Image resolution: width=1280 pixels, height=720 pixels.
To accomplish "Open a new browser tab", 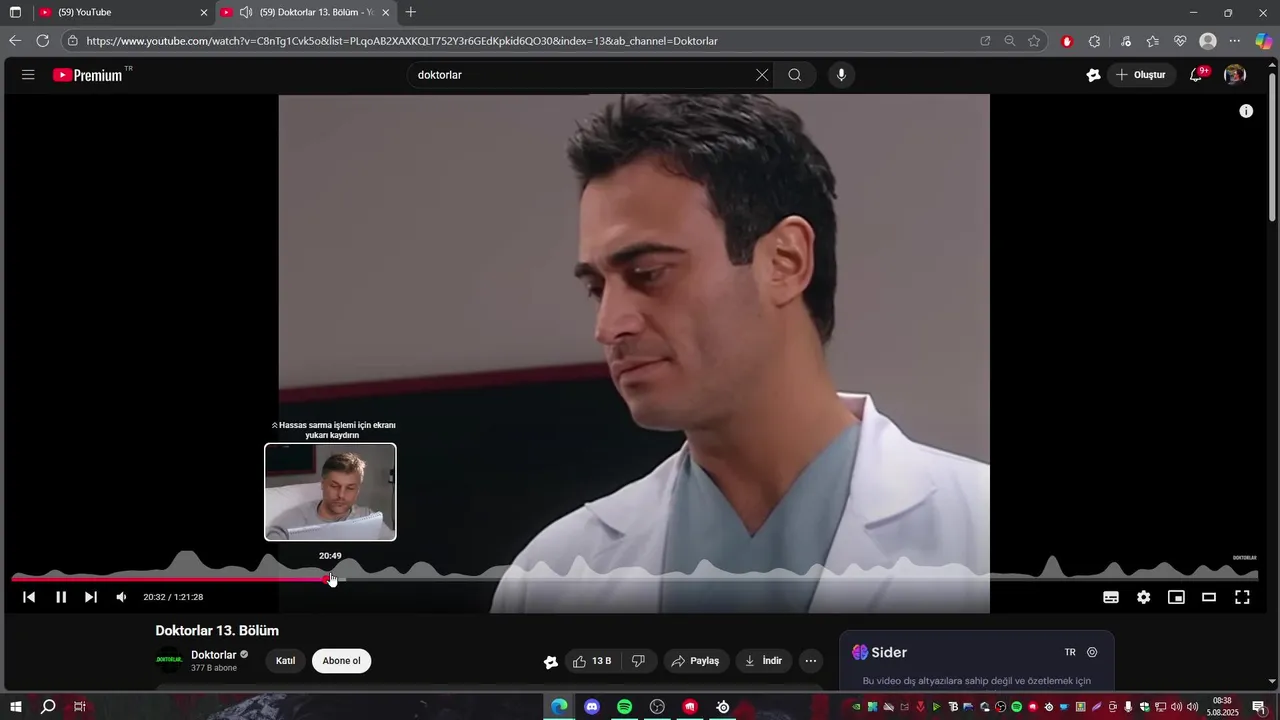I will click(x=411, y=12).
